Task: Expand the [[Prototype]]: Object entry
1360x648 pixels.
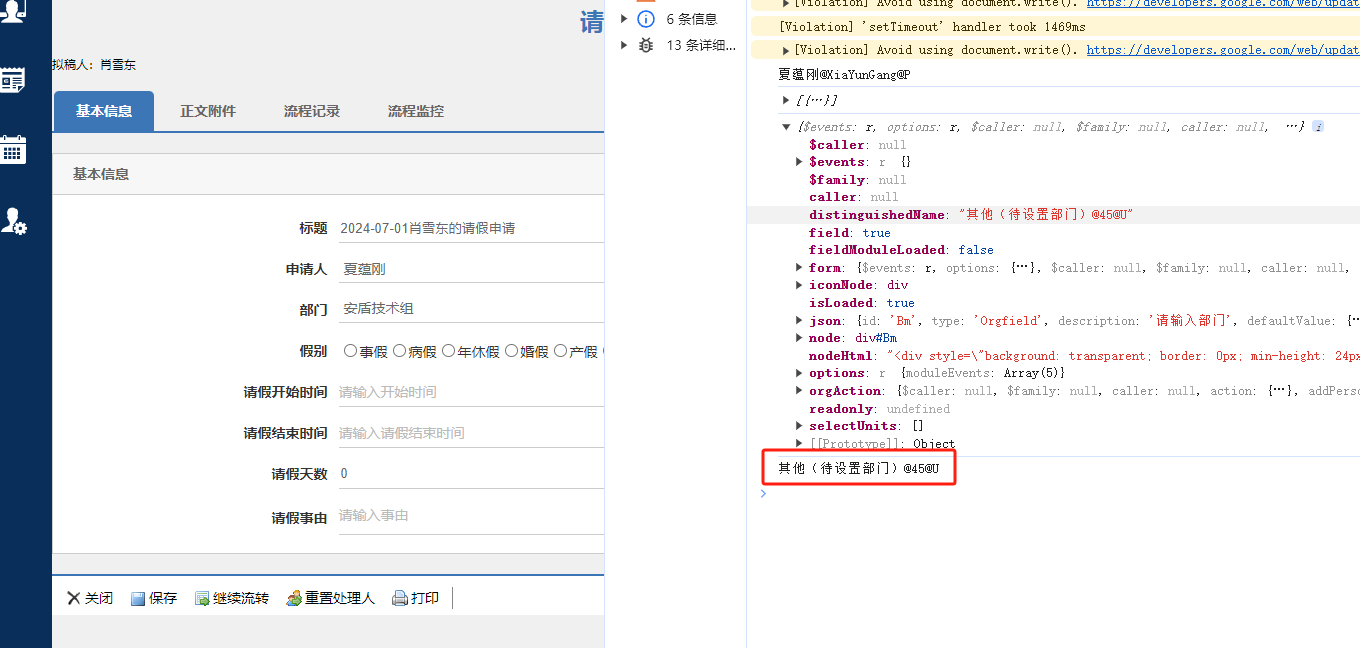Action: [799, 443]
